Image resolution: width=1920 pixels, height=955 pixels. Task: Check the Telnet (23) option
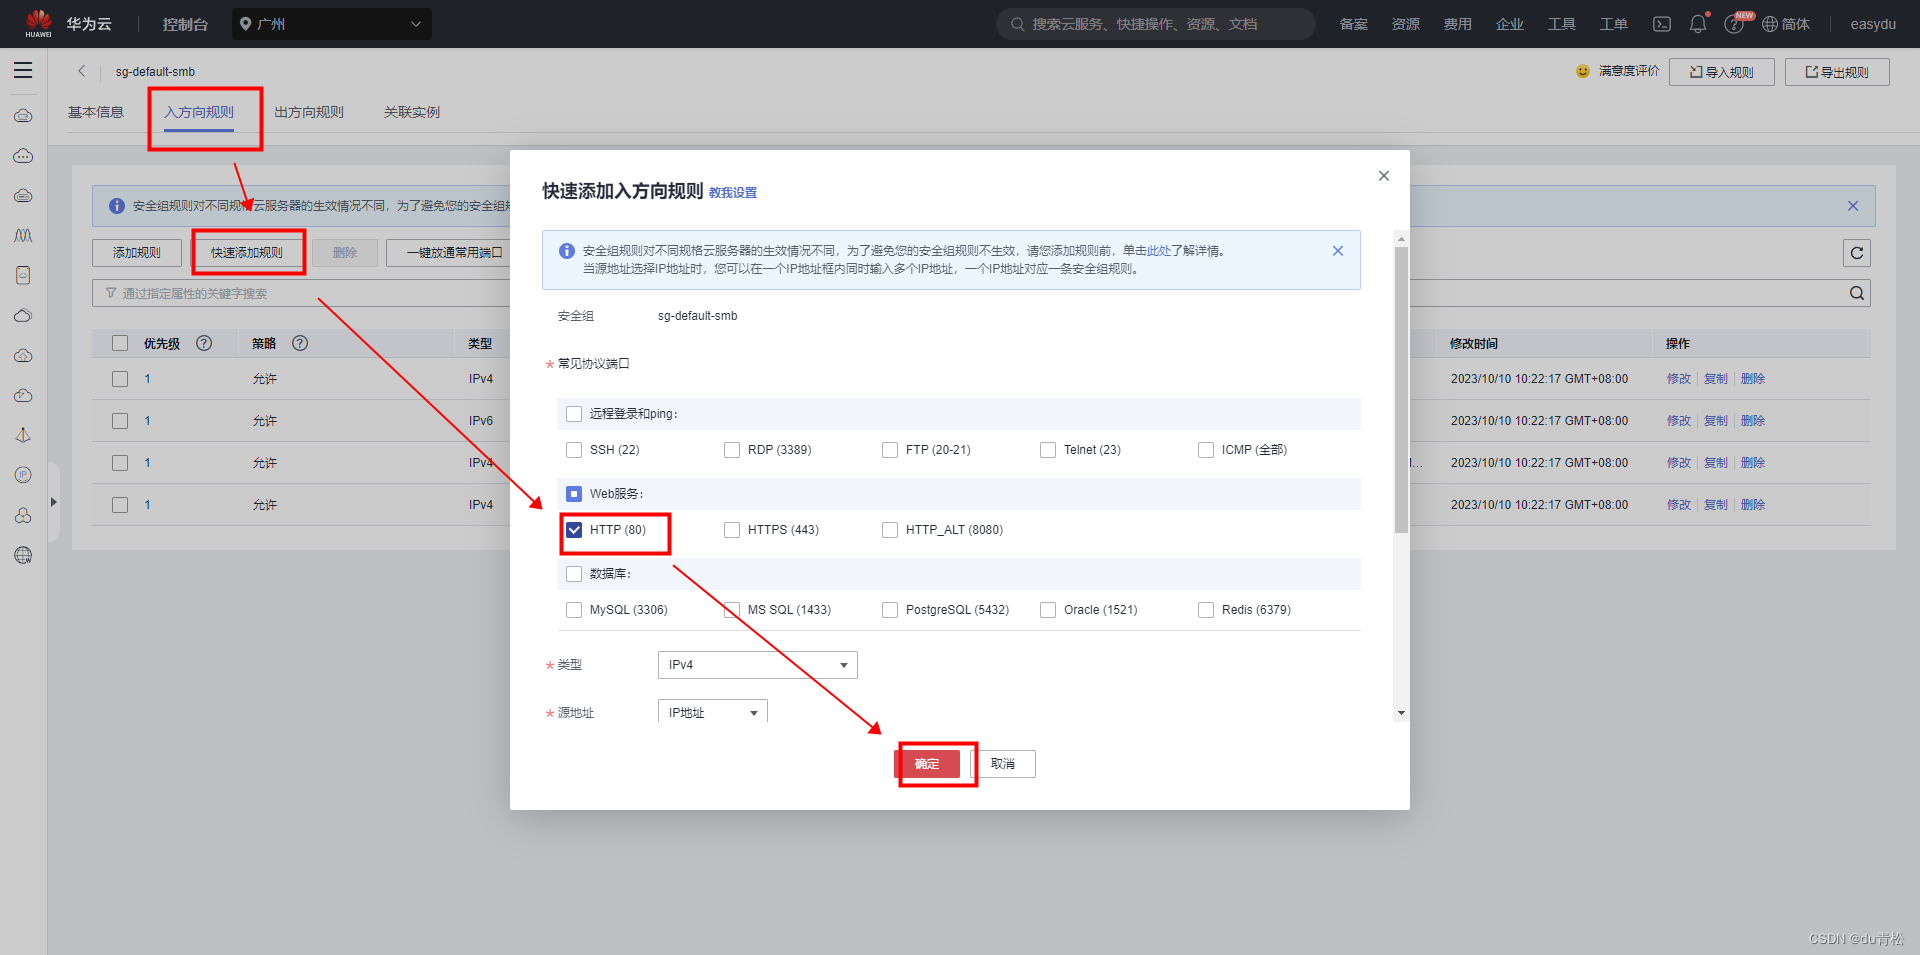click(x=1048, y=450)
